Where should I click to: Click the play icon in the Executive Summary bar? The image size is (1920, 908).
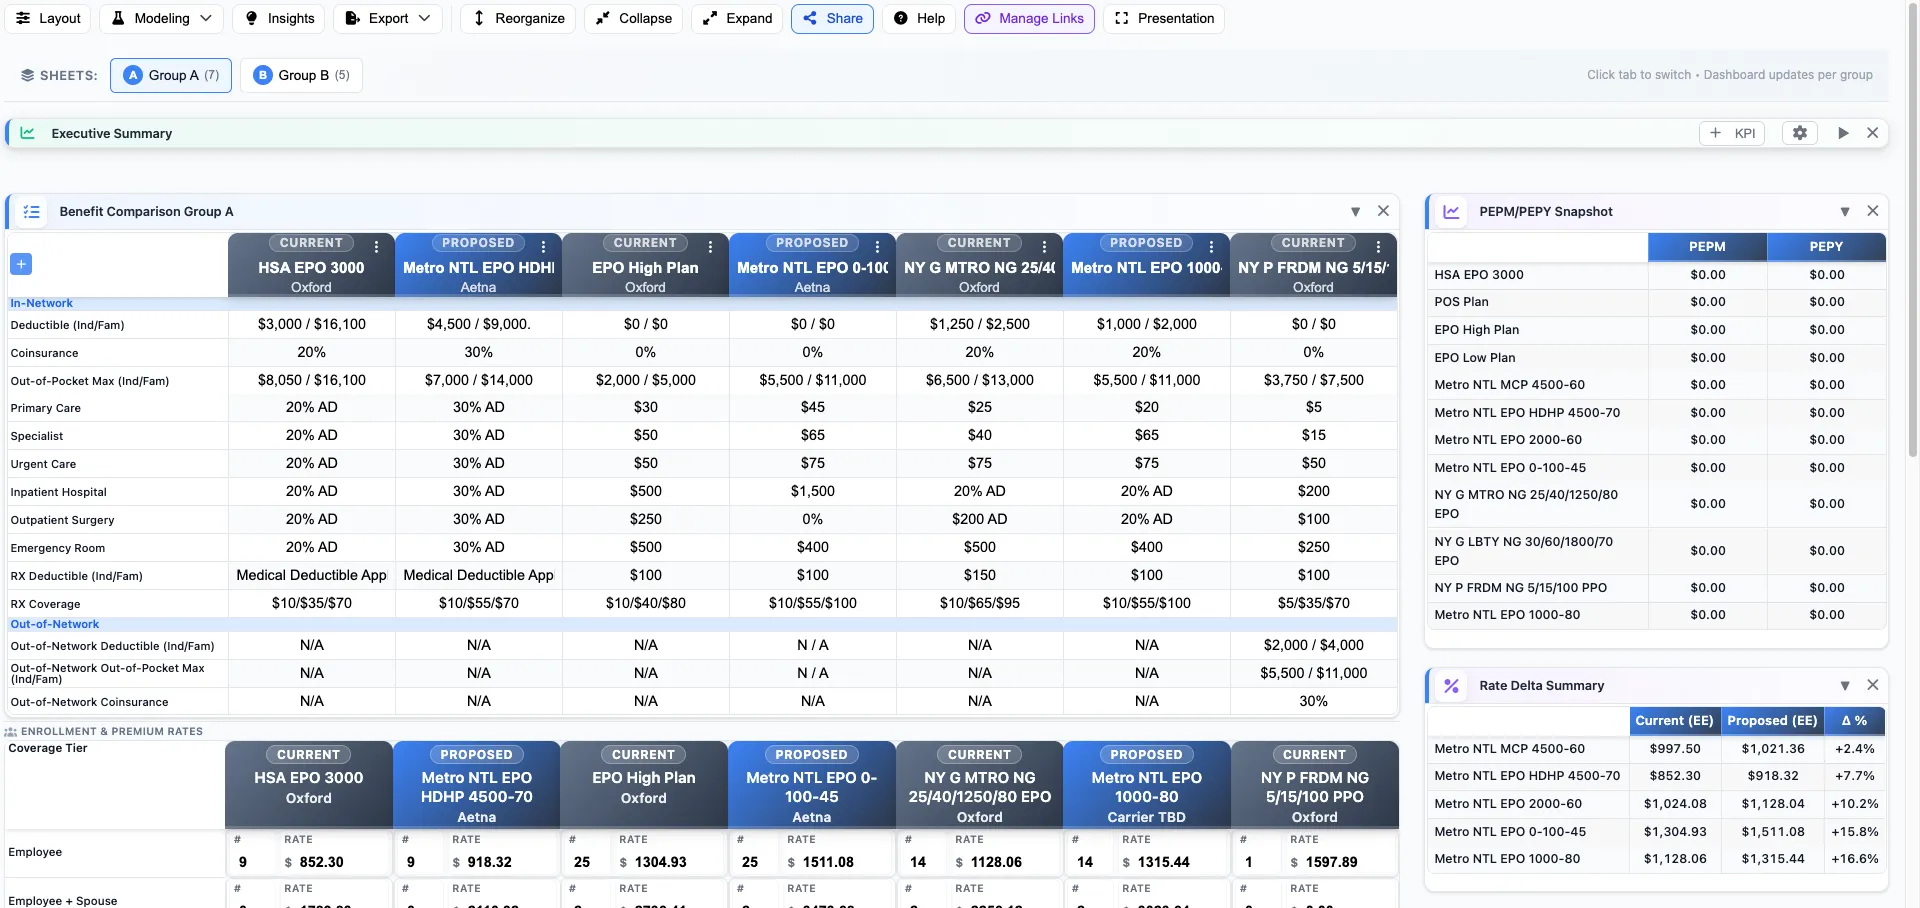pos(1843,132)
